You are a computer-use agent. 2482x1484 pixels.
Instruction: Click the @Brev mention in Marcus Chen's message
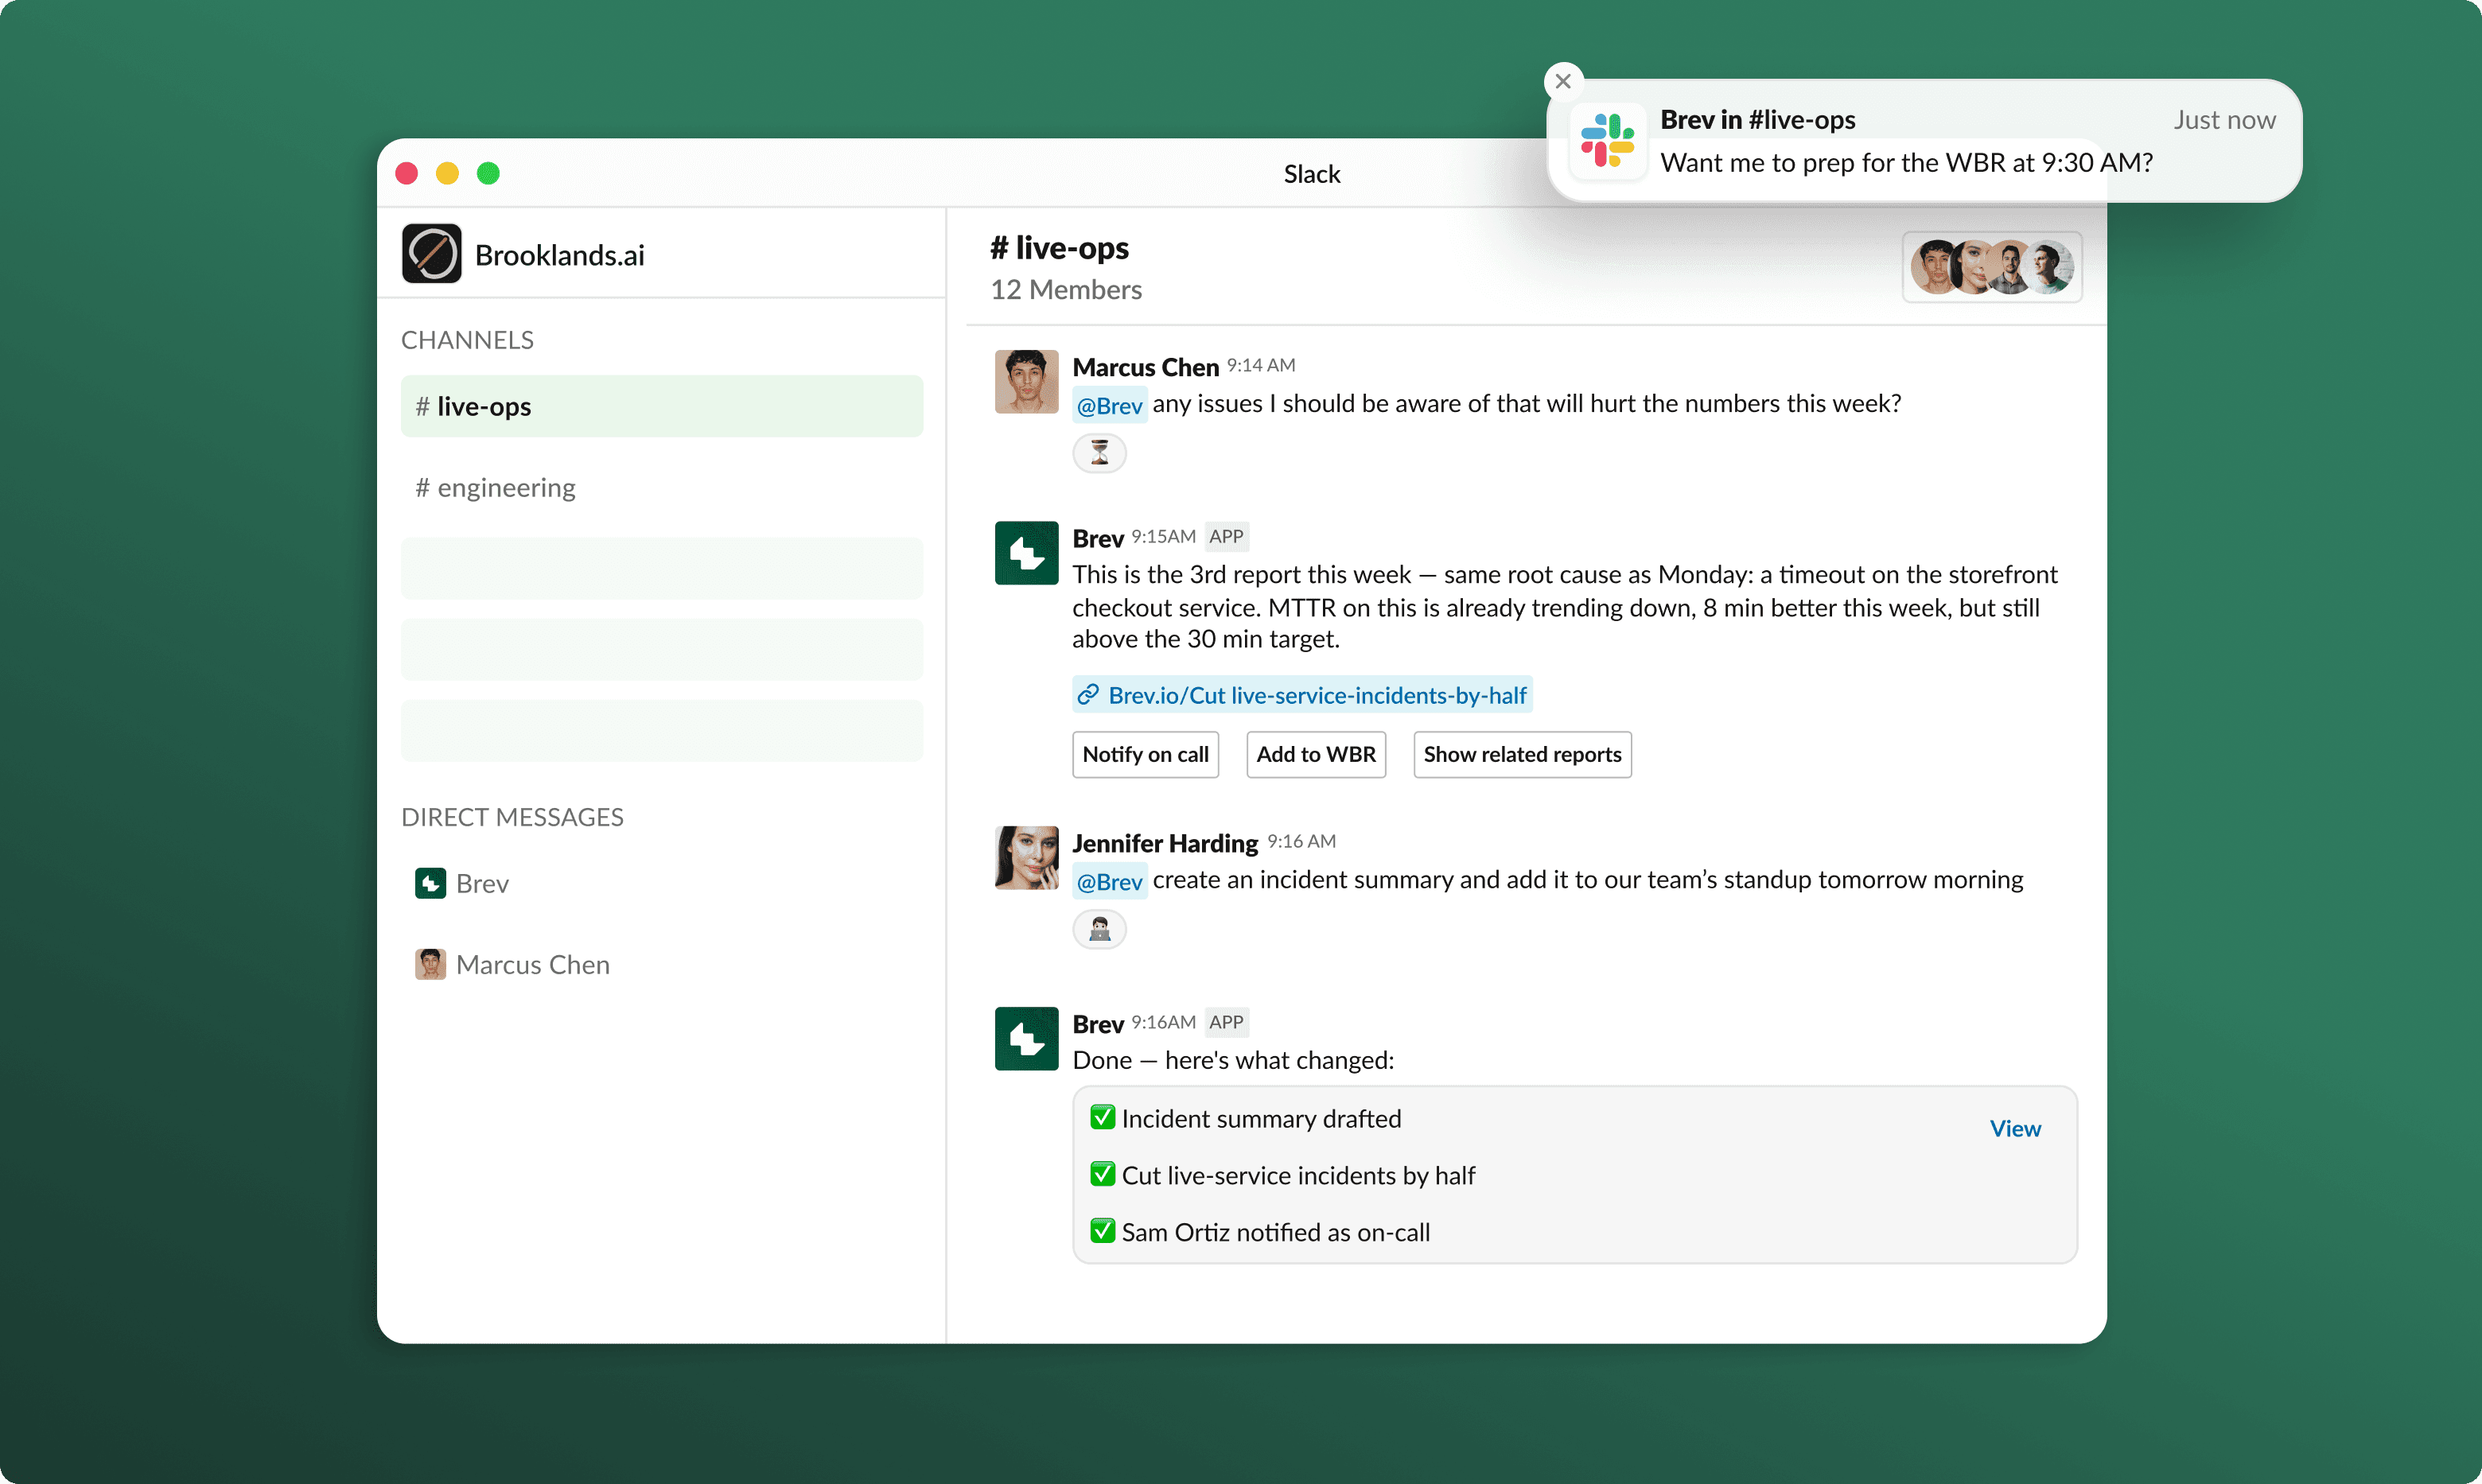pos(1109,405)
